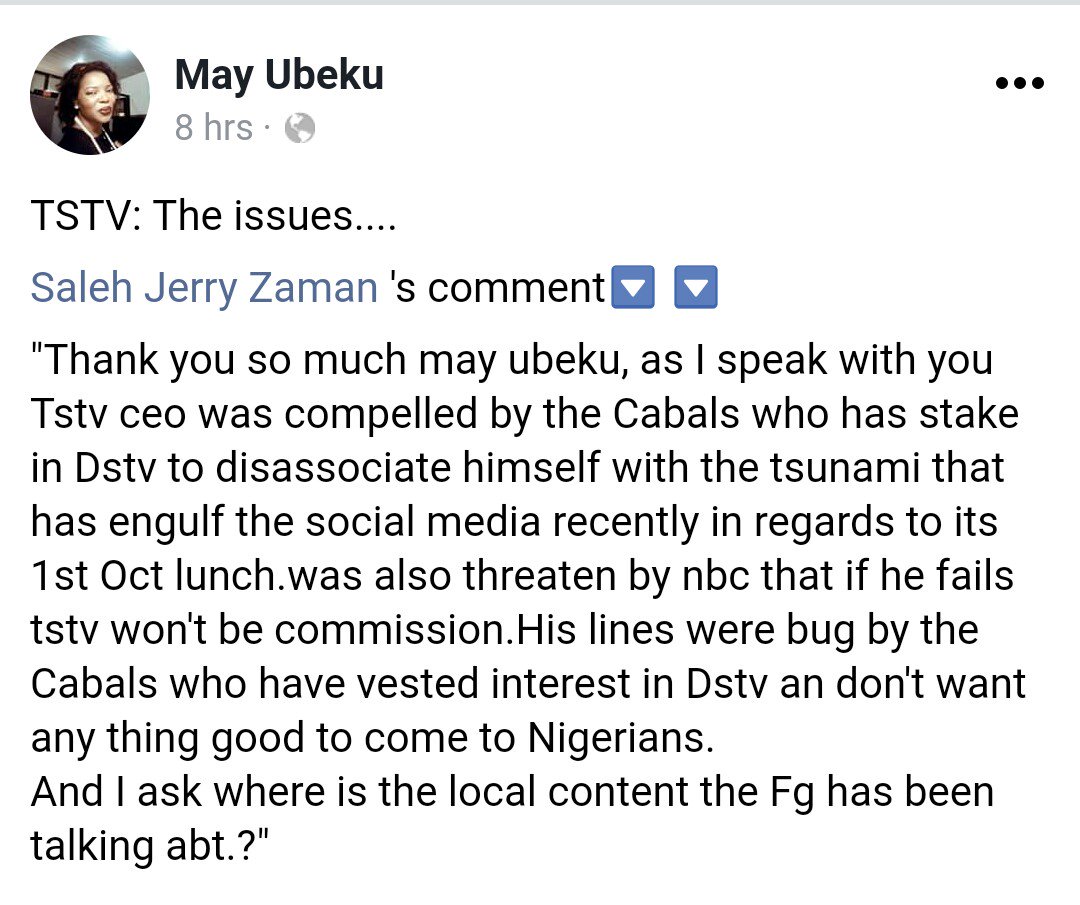Click the "8 hrs" post timestamp
Image resolution: width=1080 pixels, height=905 pixels.
214,128
